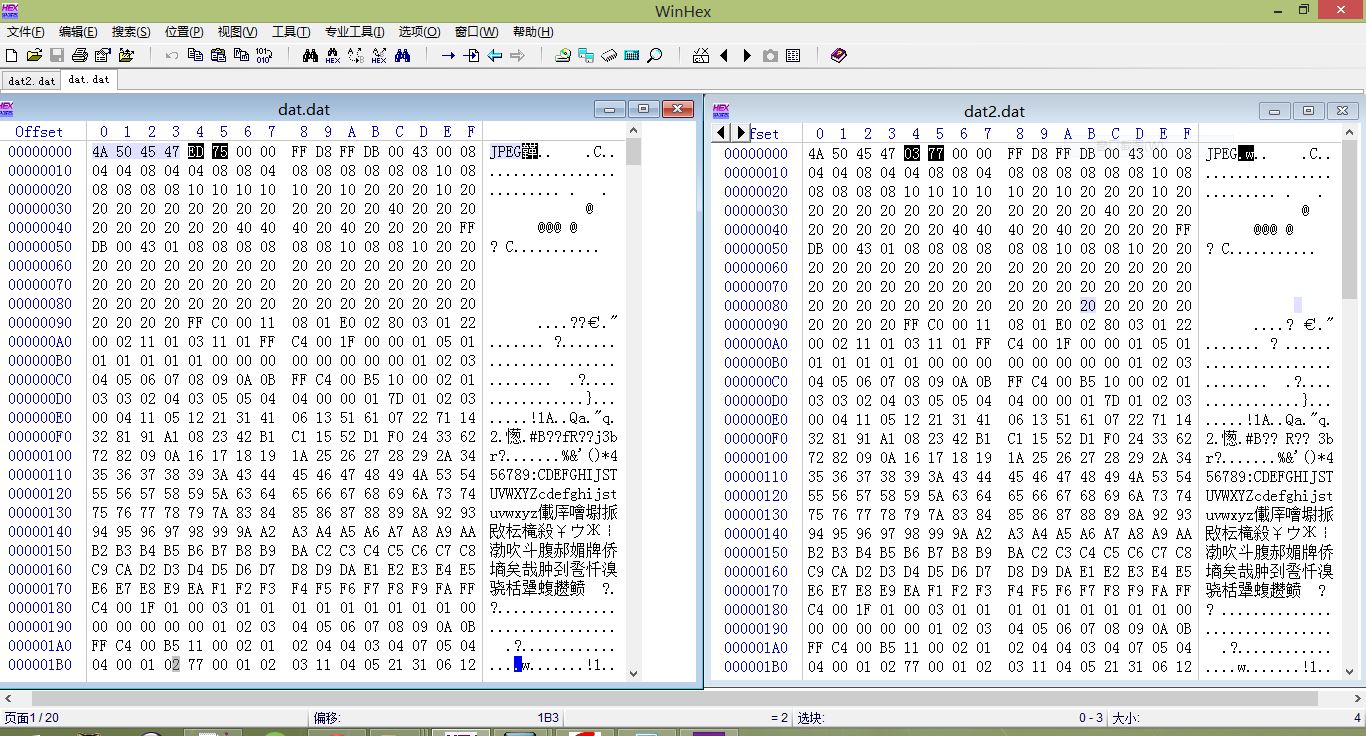
Task: Click the Open Folder toolbar icon
Action: pyautogui.click(x=126, y=55)
